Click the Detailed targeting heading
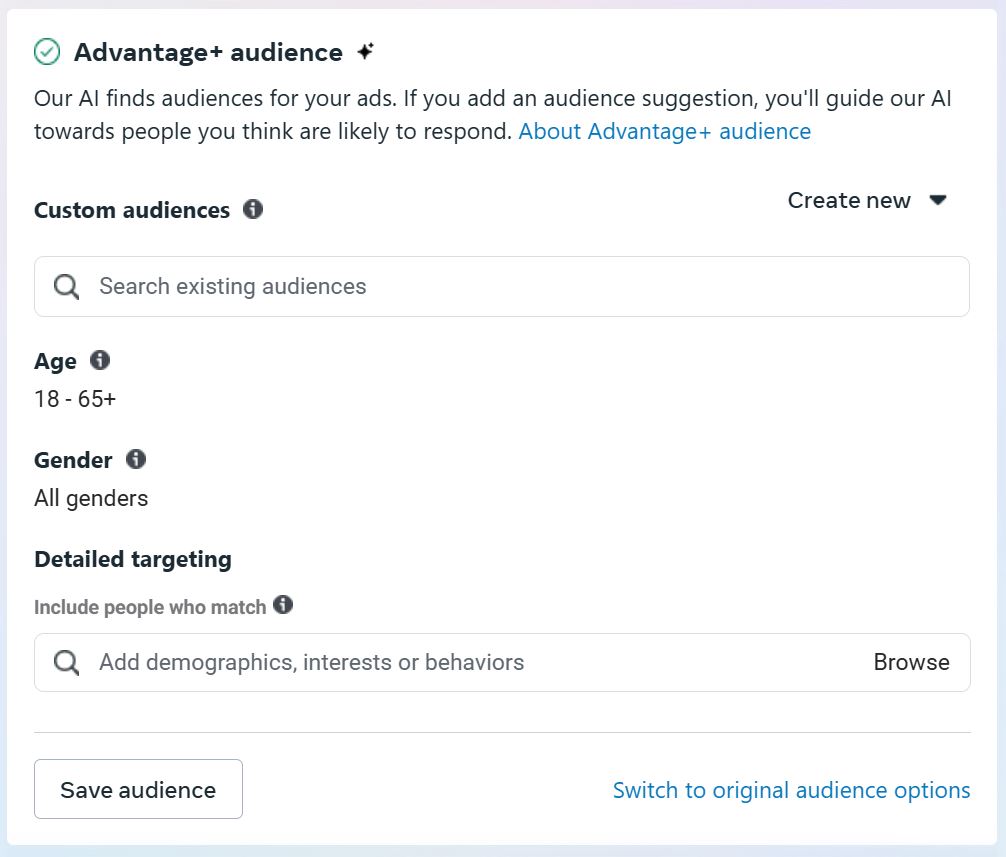Screen dimensions: 1006x857 click(x=133, y=559)
